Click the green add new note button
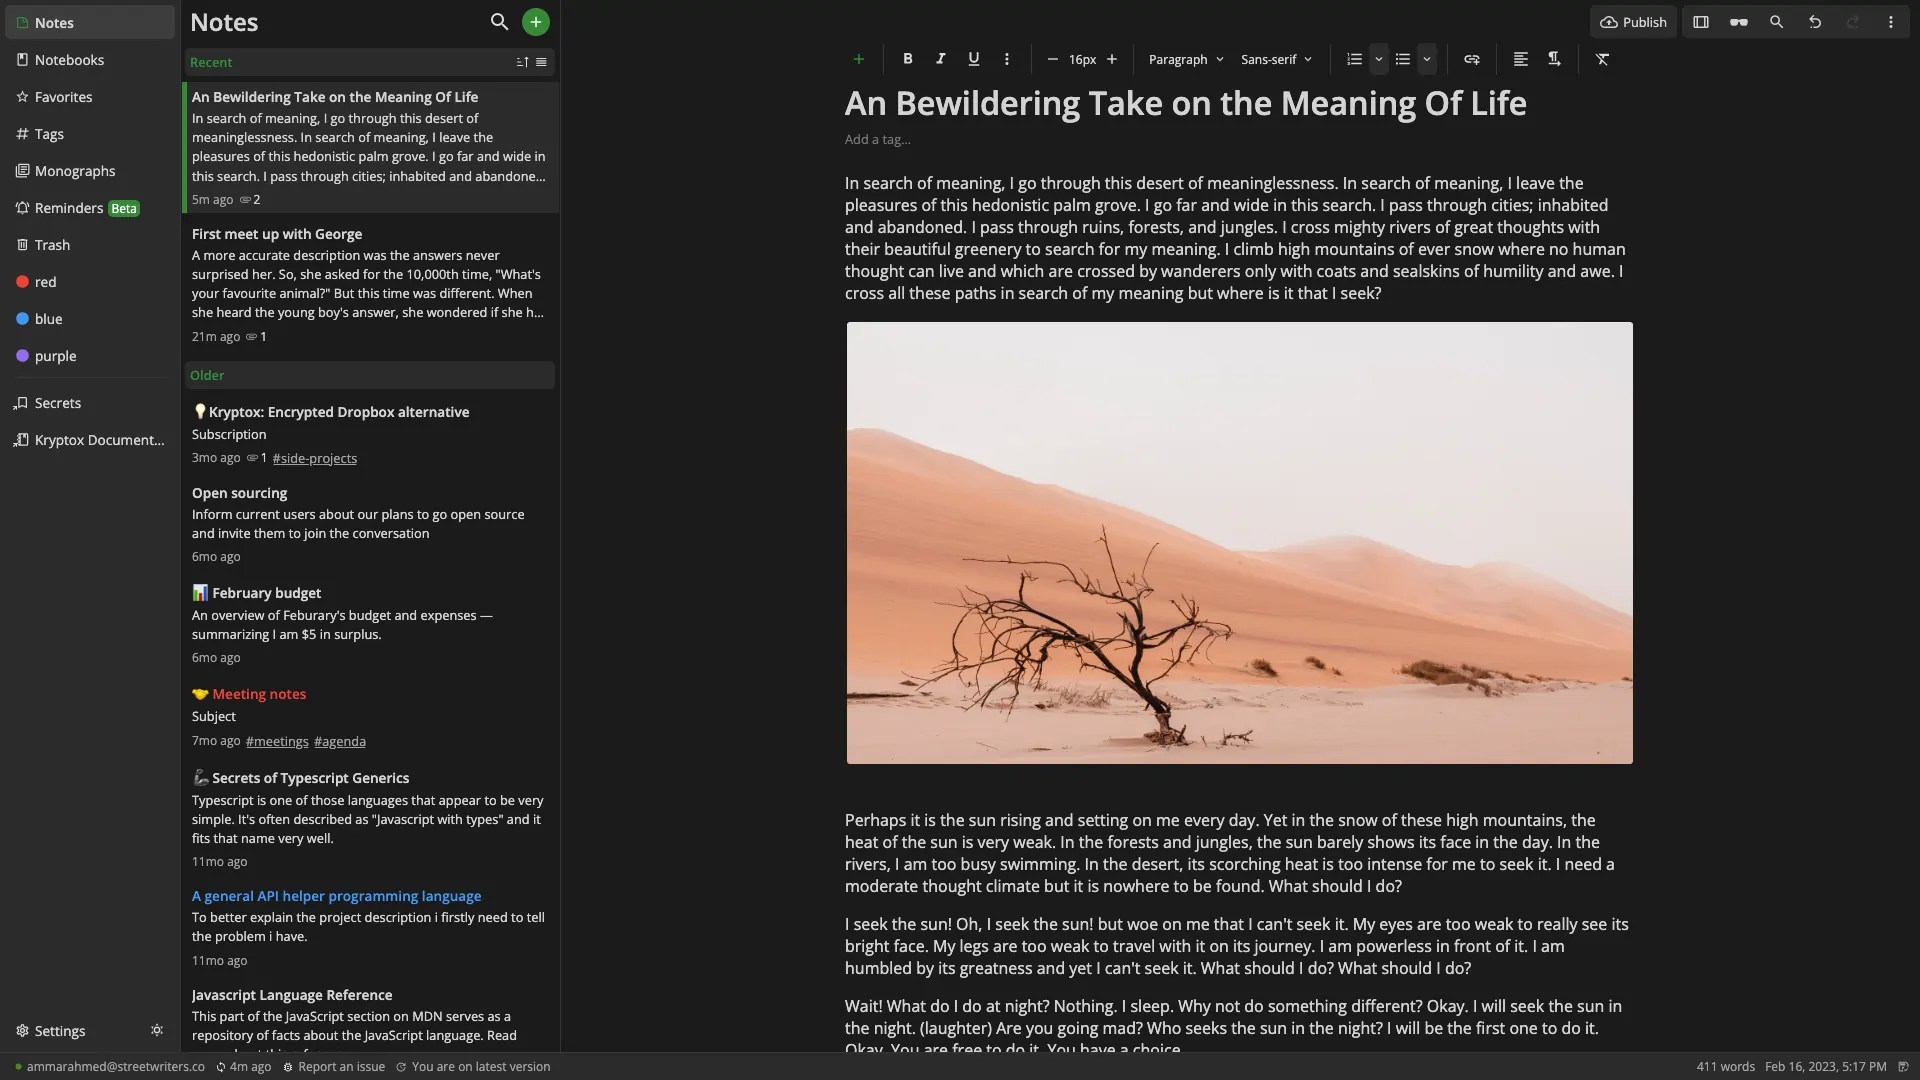 536,22
